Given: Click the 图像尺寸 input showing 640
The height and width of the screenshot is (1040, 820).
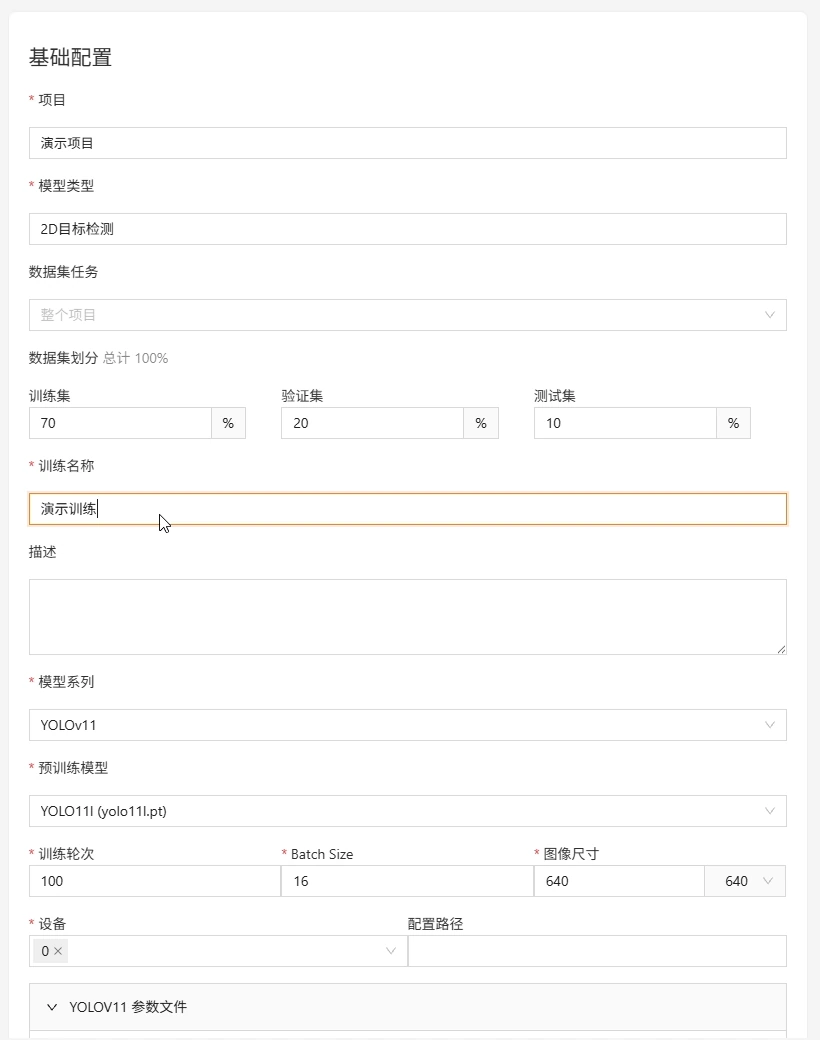Looking at the screenshot, I should (x=619, y=881).
